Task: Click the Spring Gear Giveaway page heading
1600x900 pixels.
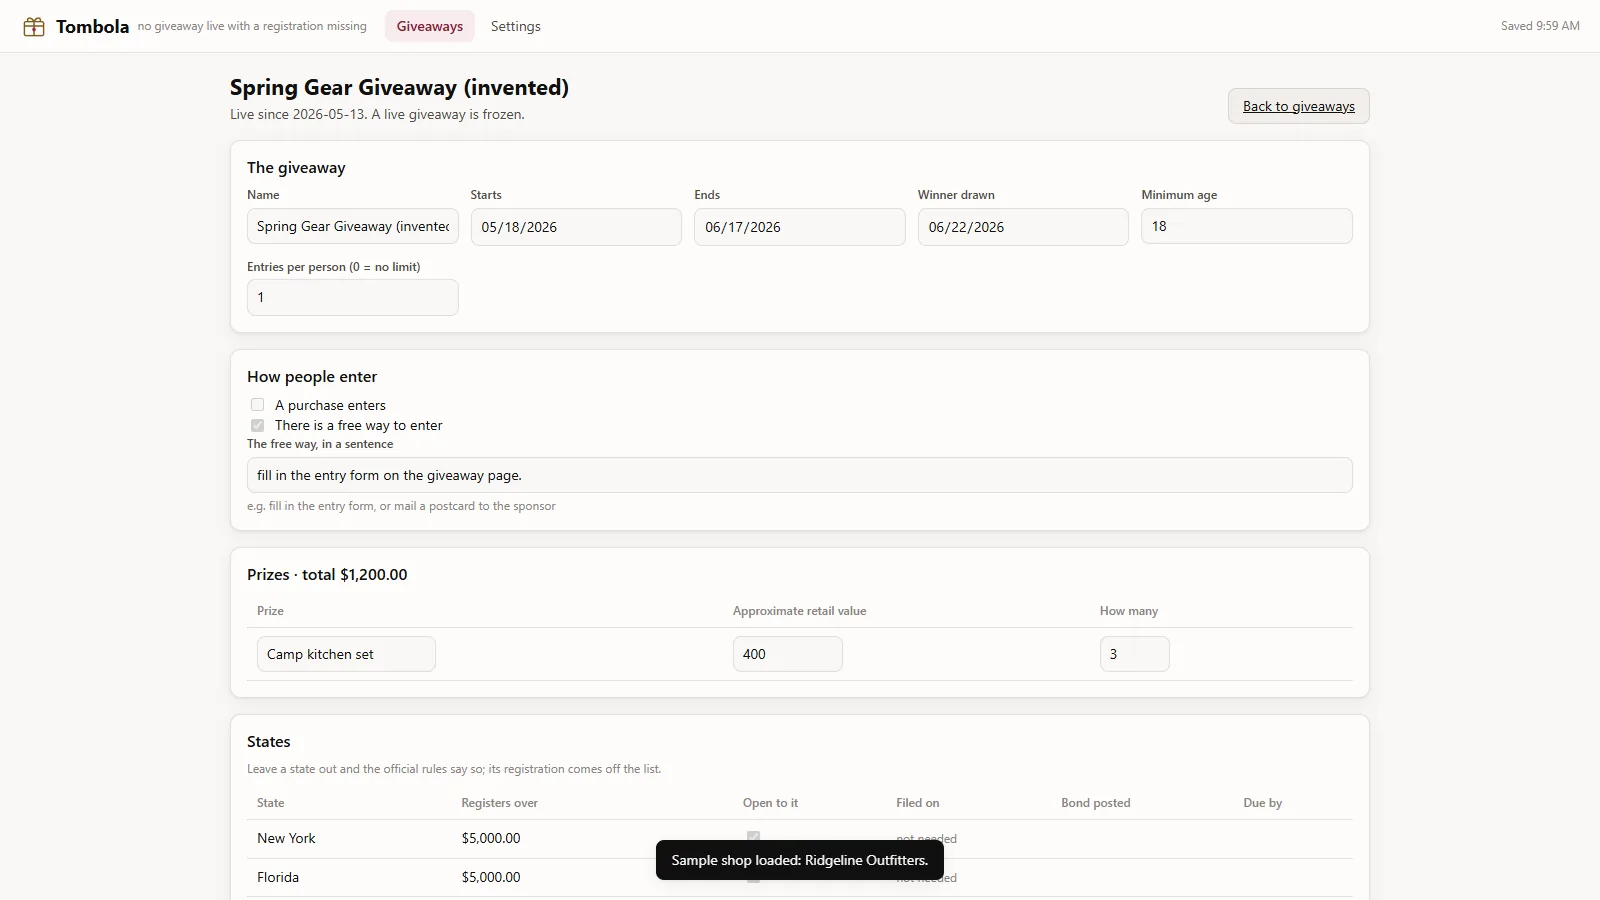Action: tap(399, 87)
